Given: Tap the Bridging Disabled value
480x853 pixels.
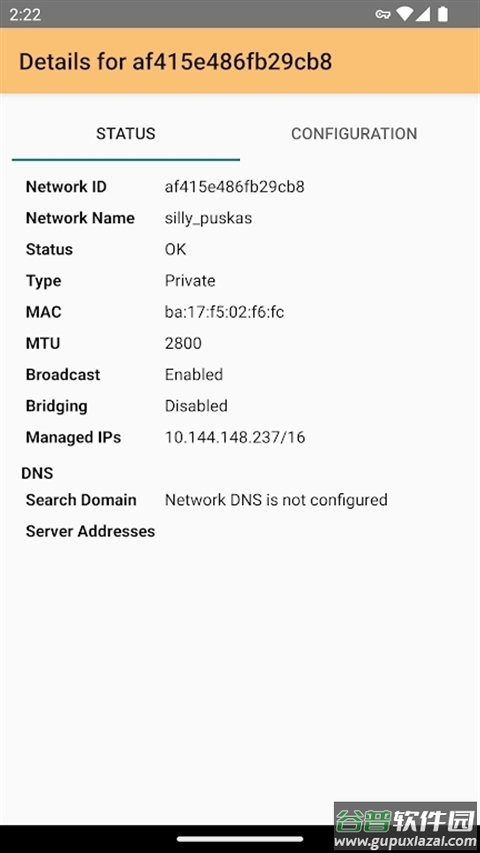Looking at the screenshot, I should [196, 406].
